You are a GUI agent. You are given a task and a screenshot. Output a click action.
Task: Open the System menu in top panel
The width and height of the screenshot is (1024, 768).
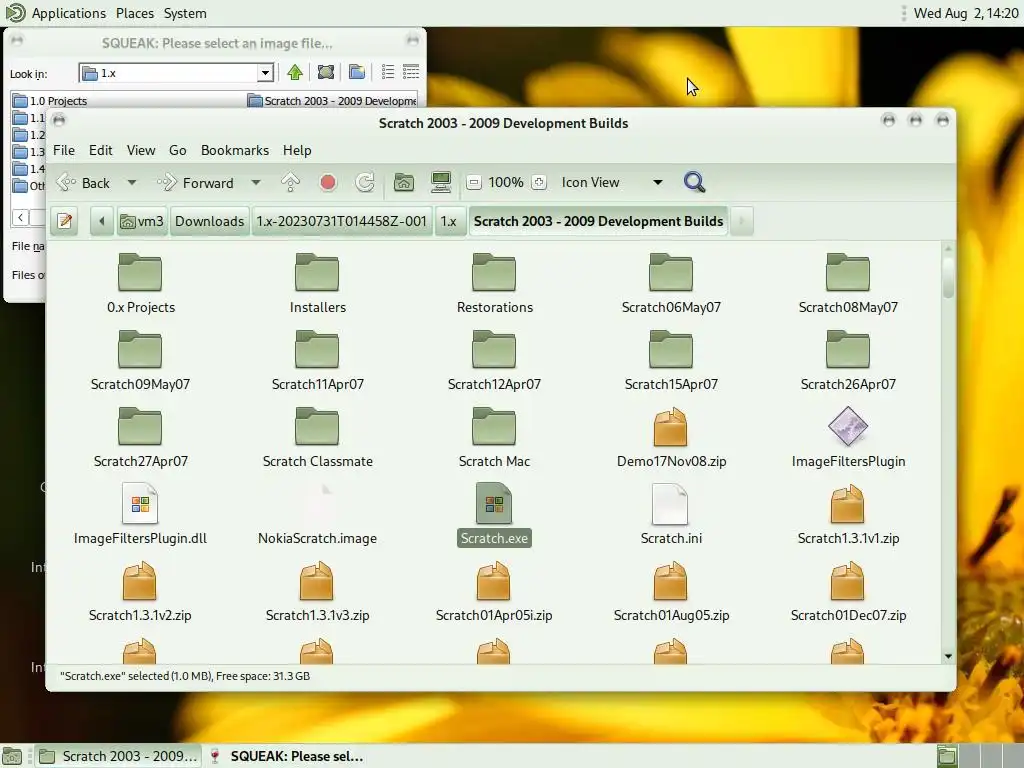click(x=185, y=13)
